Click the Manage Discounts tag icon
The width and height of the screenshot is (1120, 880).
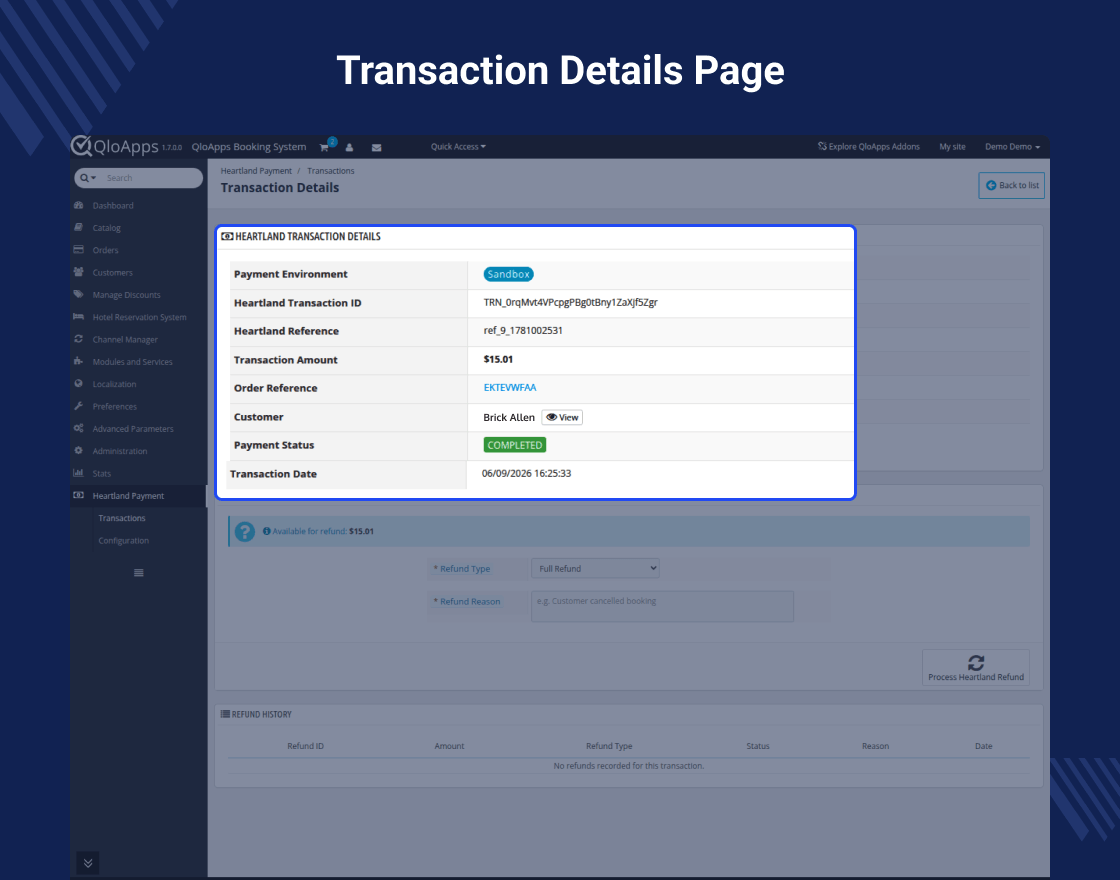[79, 294]
